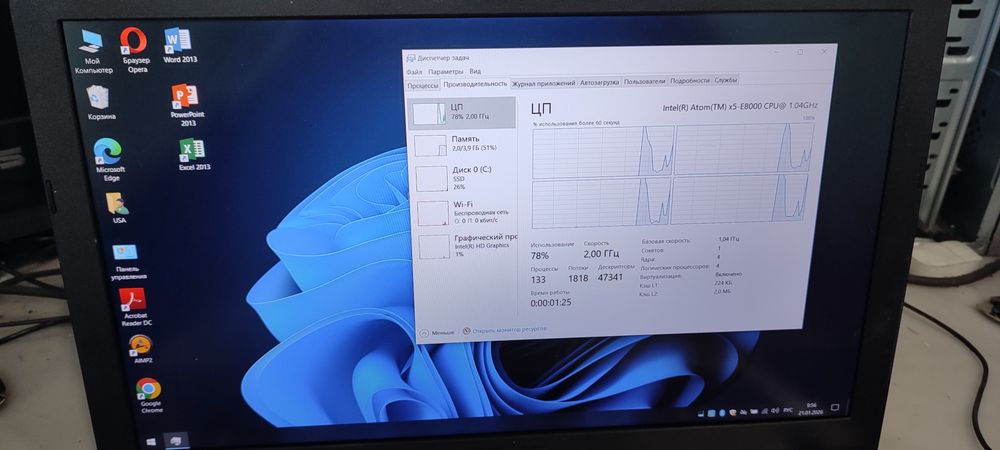Viewport: 1000px width, 450px height.
Task: Click the Диспетчер задач title bar icon
Action: coord(412,58)
